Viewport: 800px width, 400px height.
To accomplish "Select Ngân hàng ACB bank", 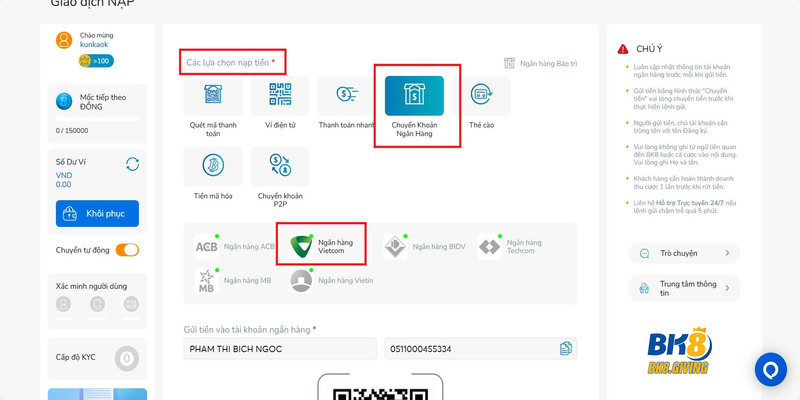I will (234, 247).
